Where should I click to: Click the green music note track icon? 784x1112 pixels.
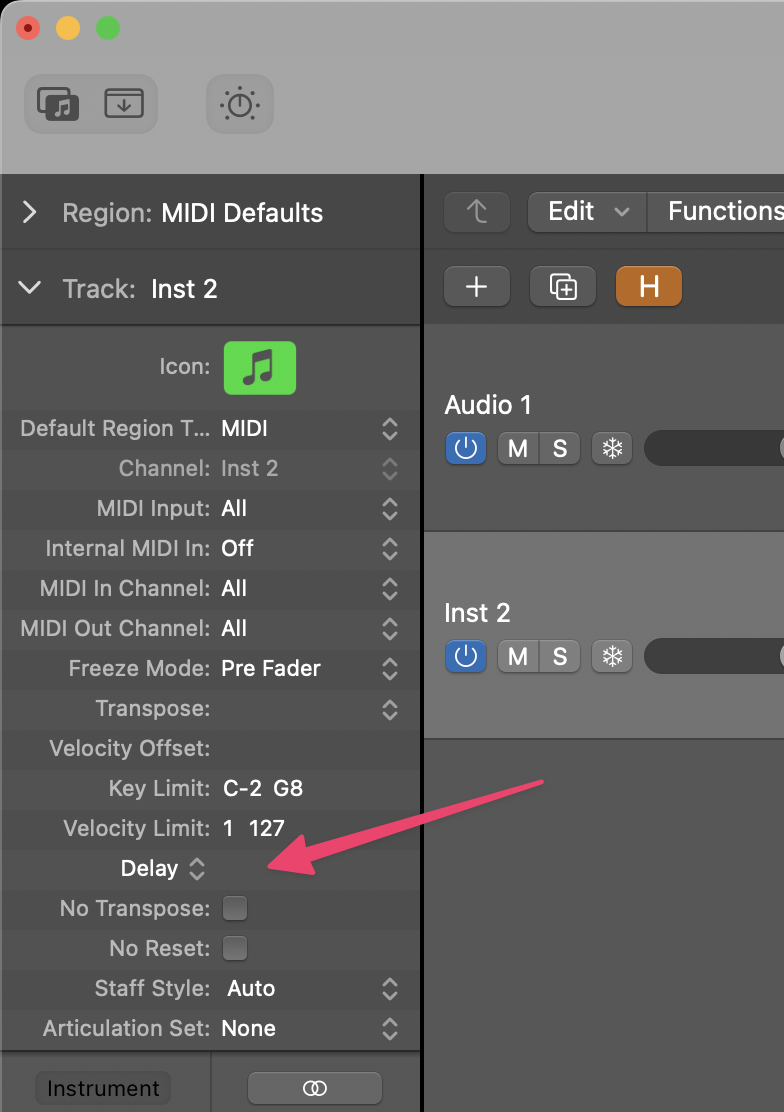pos(259,367)
